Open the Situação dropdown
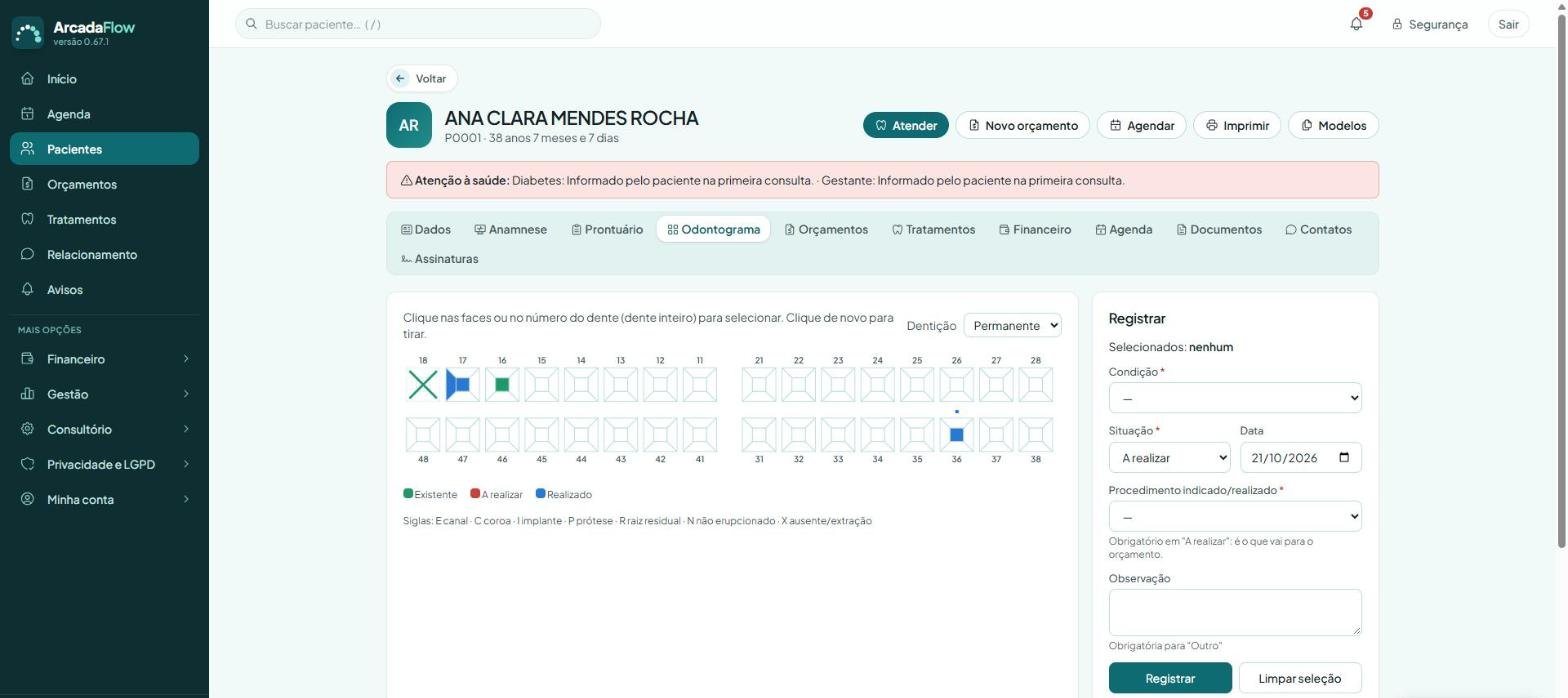This screenshot has width=1568, height=698. (x=1169, y=458)
